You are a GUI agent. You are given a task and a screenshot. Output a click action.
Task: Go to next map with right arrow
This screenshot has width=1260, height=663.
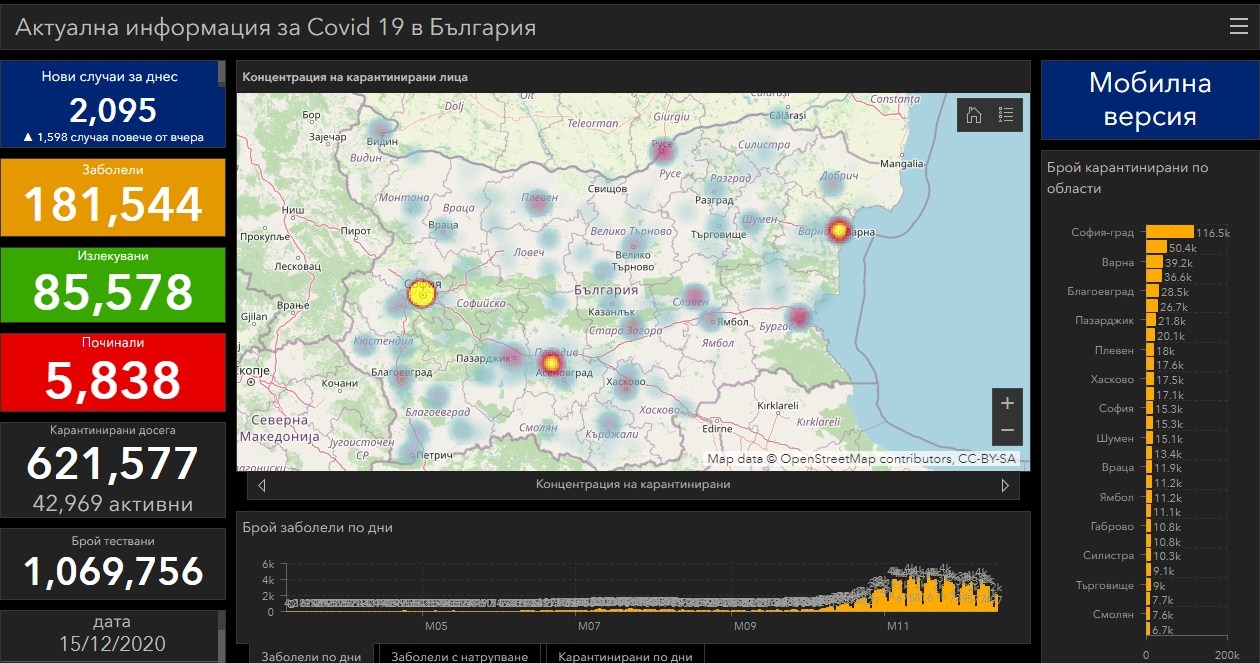coord(1005,485)
